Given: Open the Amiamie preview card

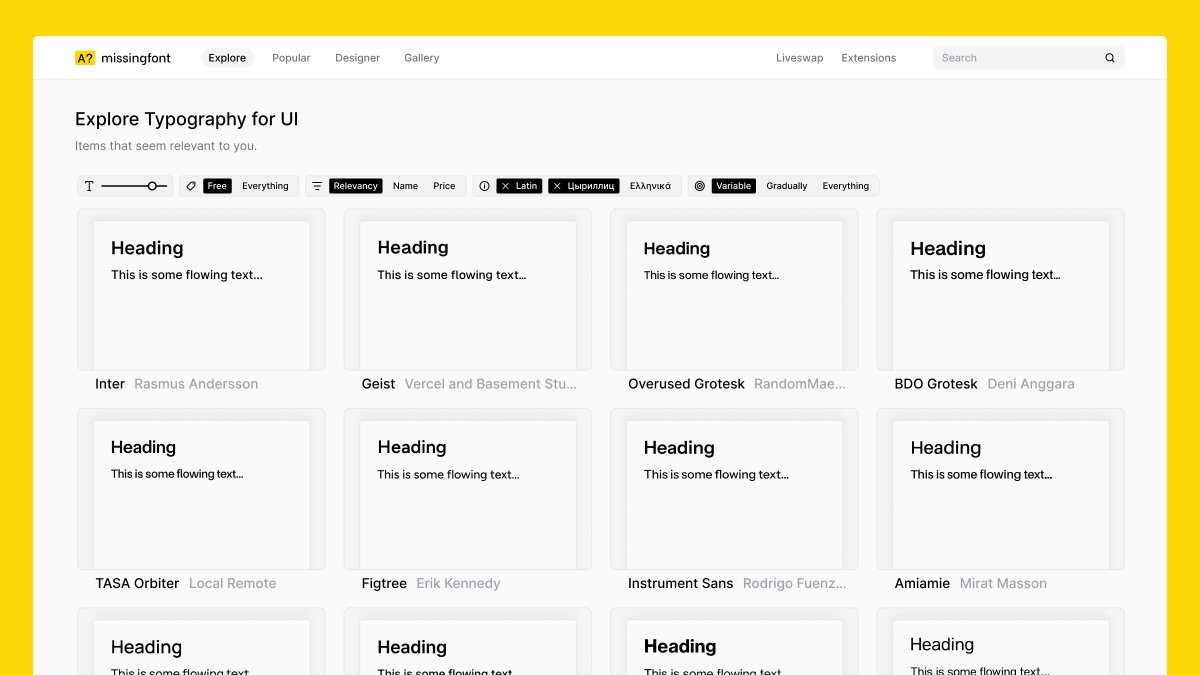Looking at the screenshot, I should click(x=1001, y=489).
